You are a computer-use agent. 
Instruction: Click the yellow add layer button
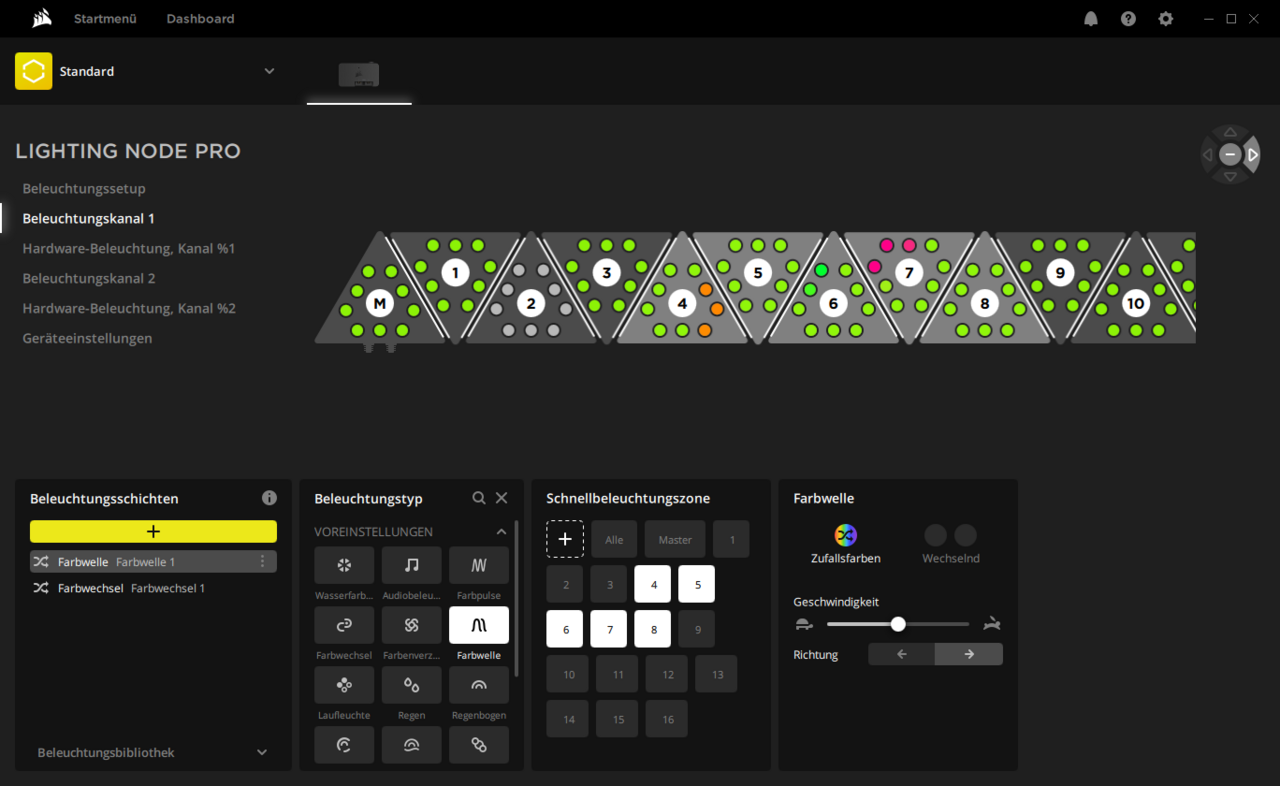tap(153, 531)
